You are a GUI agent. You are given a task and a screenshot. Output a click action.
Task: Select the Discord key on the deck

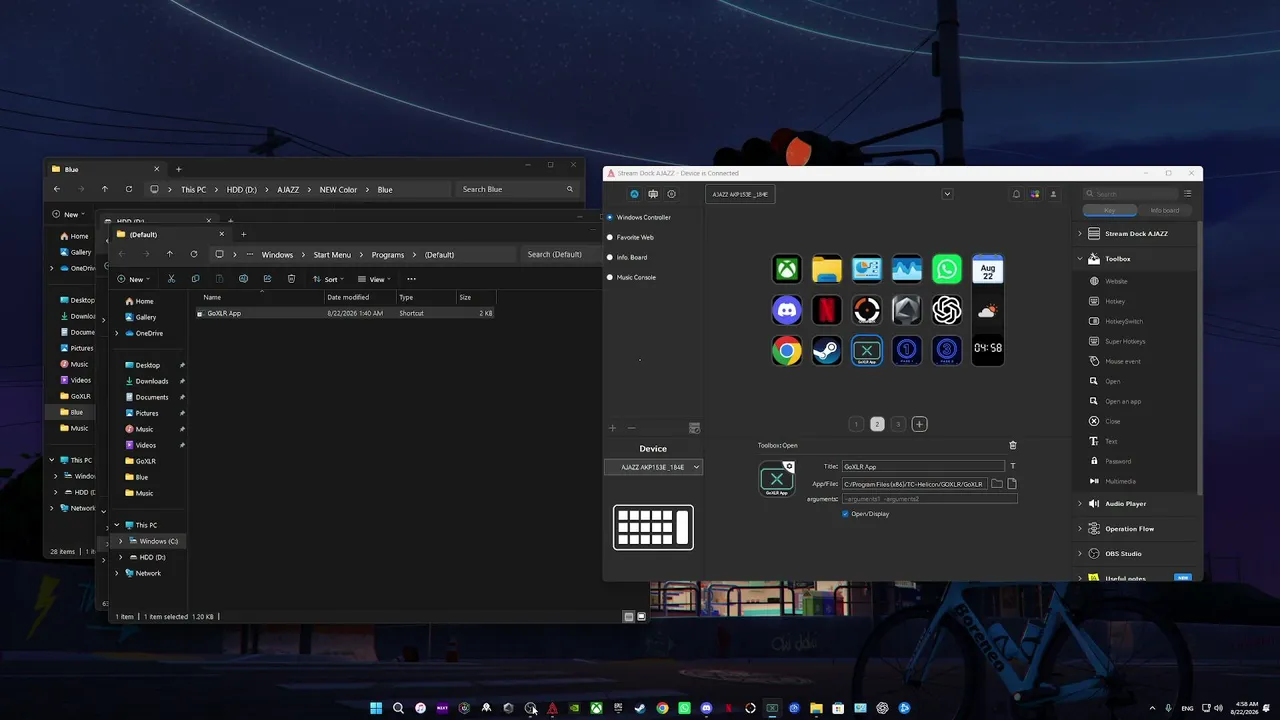point(787,310)
